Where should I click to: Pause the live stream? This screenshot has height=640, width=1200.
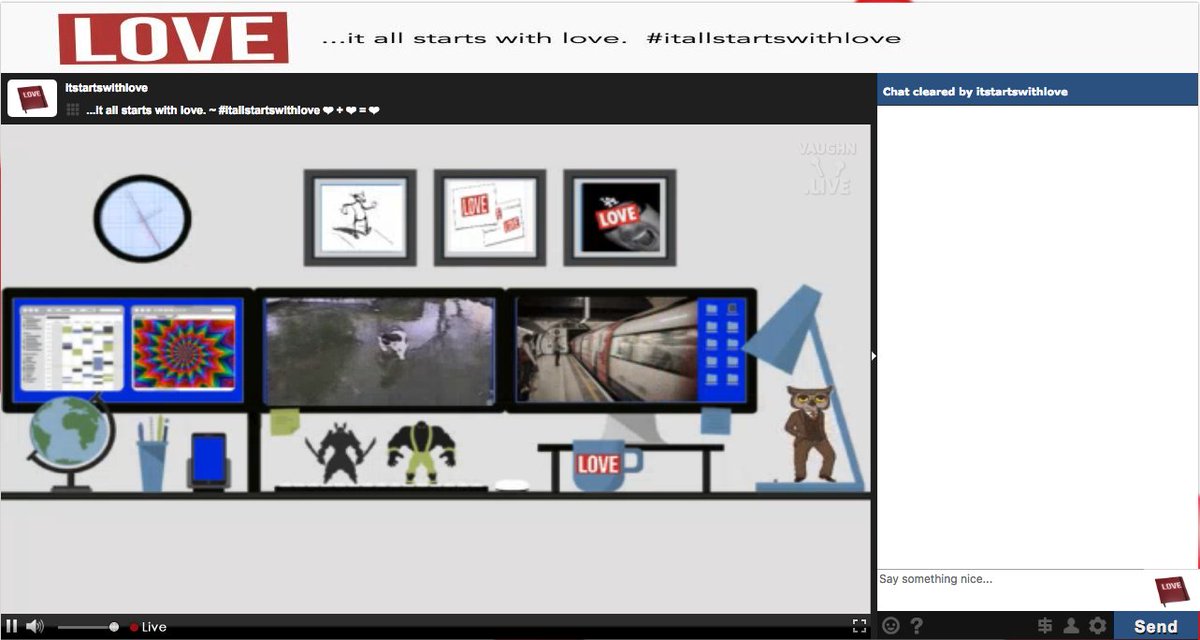coord(12,627)
